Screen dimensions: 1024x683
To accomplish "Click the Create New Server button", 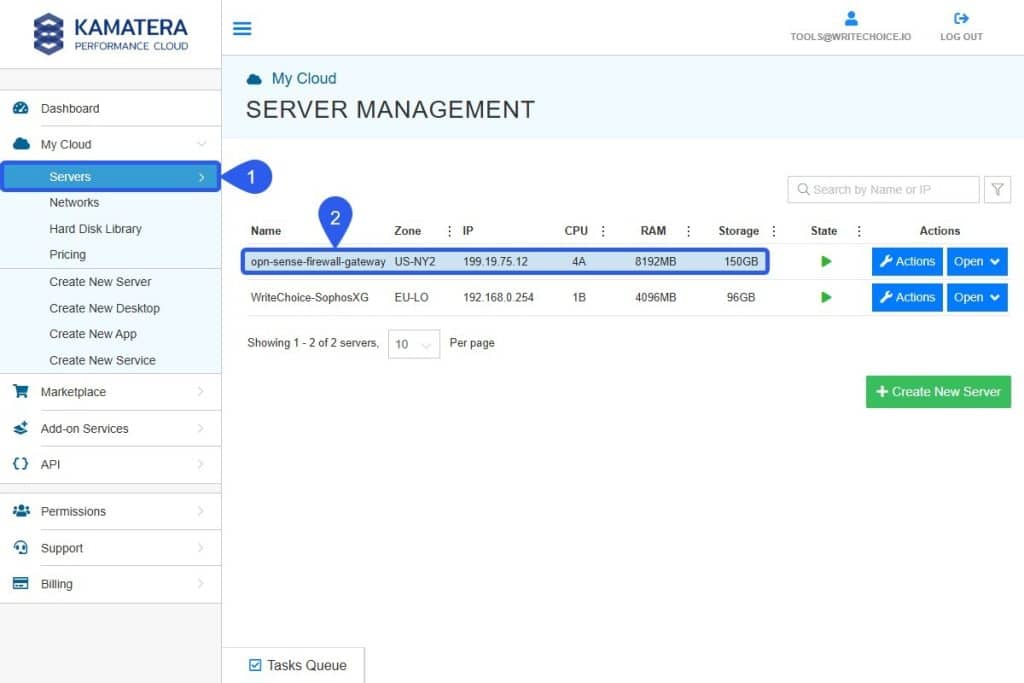I will [x=938, y=392].
